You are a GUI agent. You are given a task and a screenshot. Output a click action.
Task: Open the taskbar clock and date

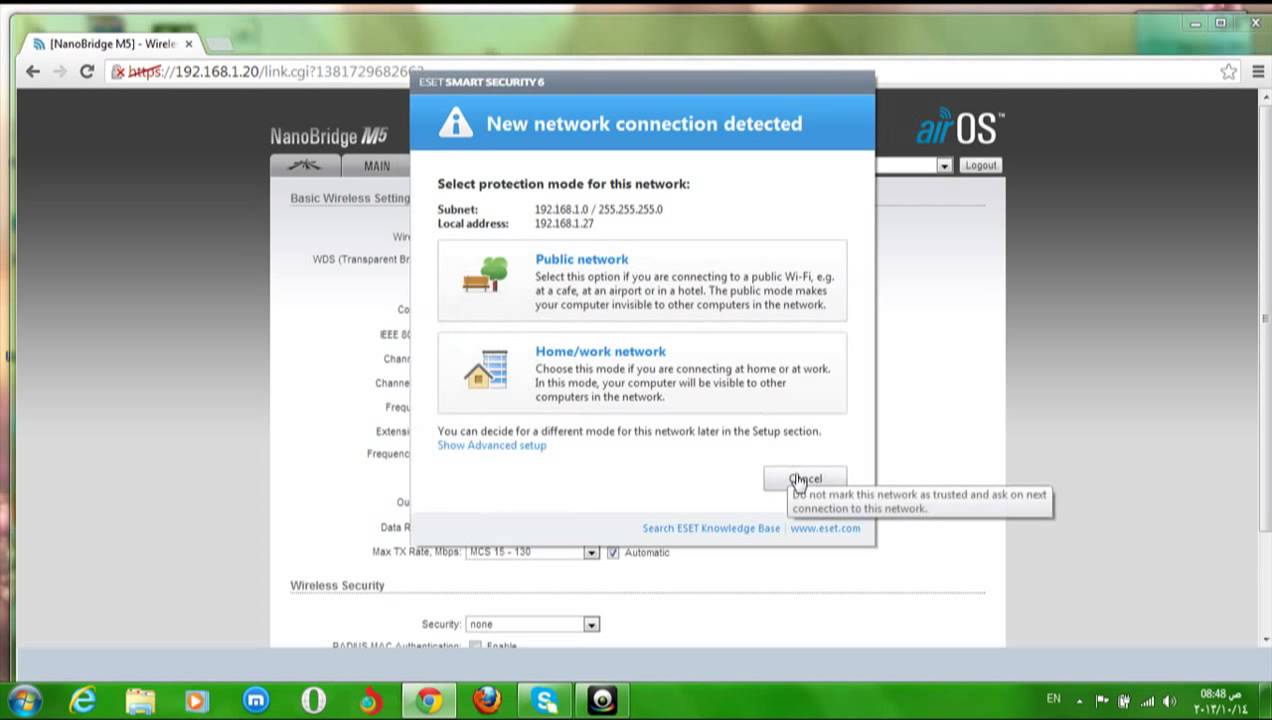click(1220, 701)
